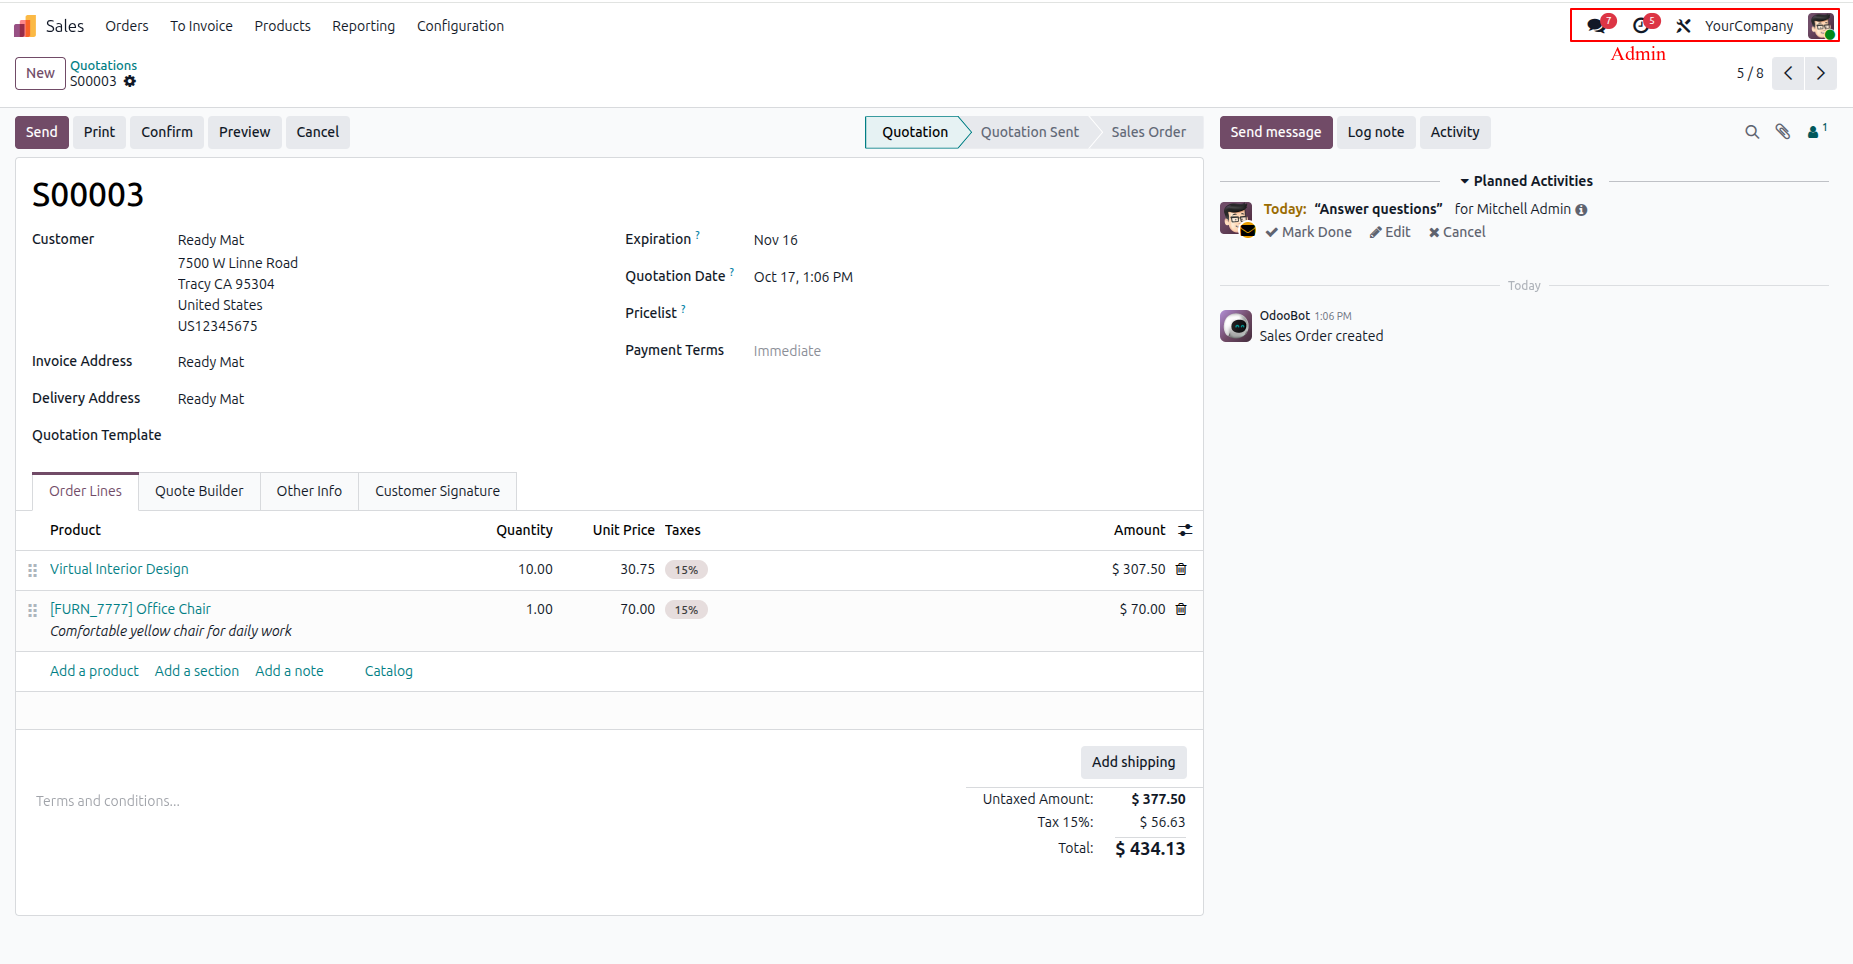The image size is (1853, 964).
Task: Click Send message in chatter
Action: coord(1276,132)
